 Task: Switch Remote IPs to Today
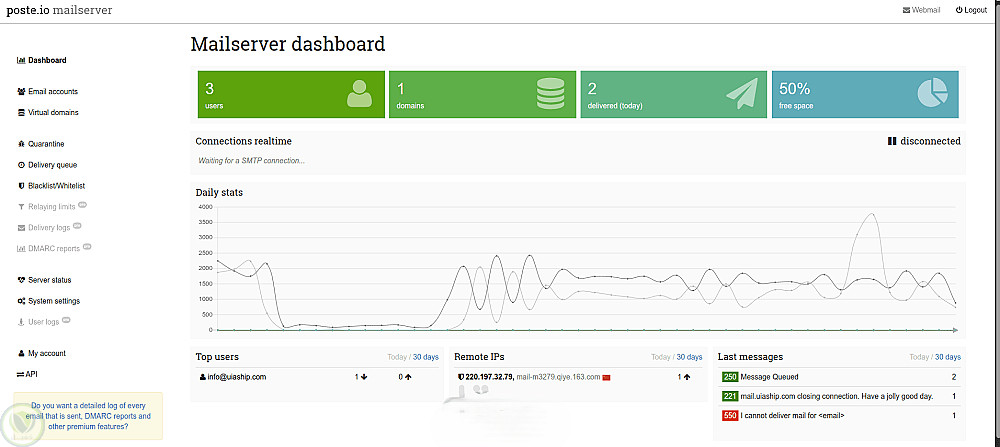[661, 357]
